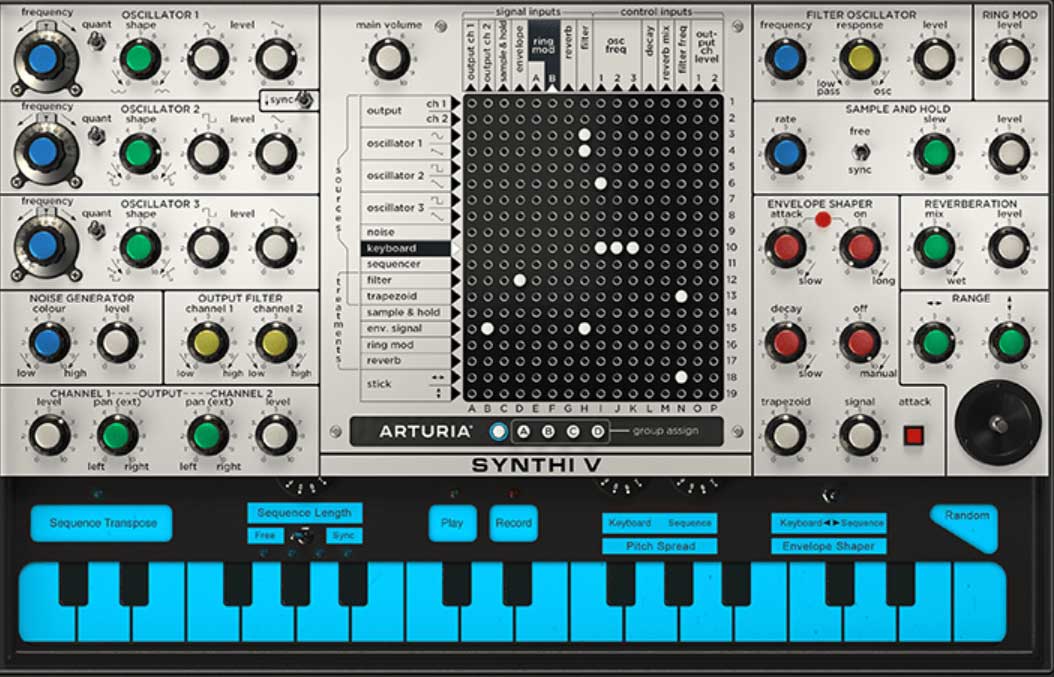Select the sequencer source row label

[406, 264]
